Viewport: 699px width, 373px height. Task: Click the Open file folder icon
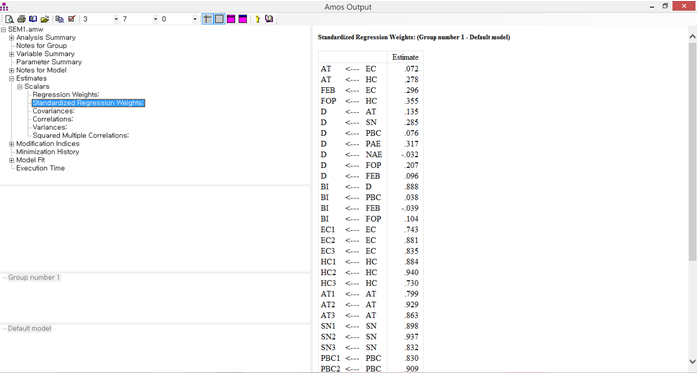(45, 19)
